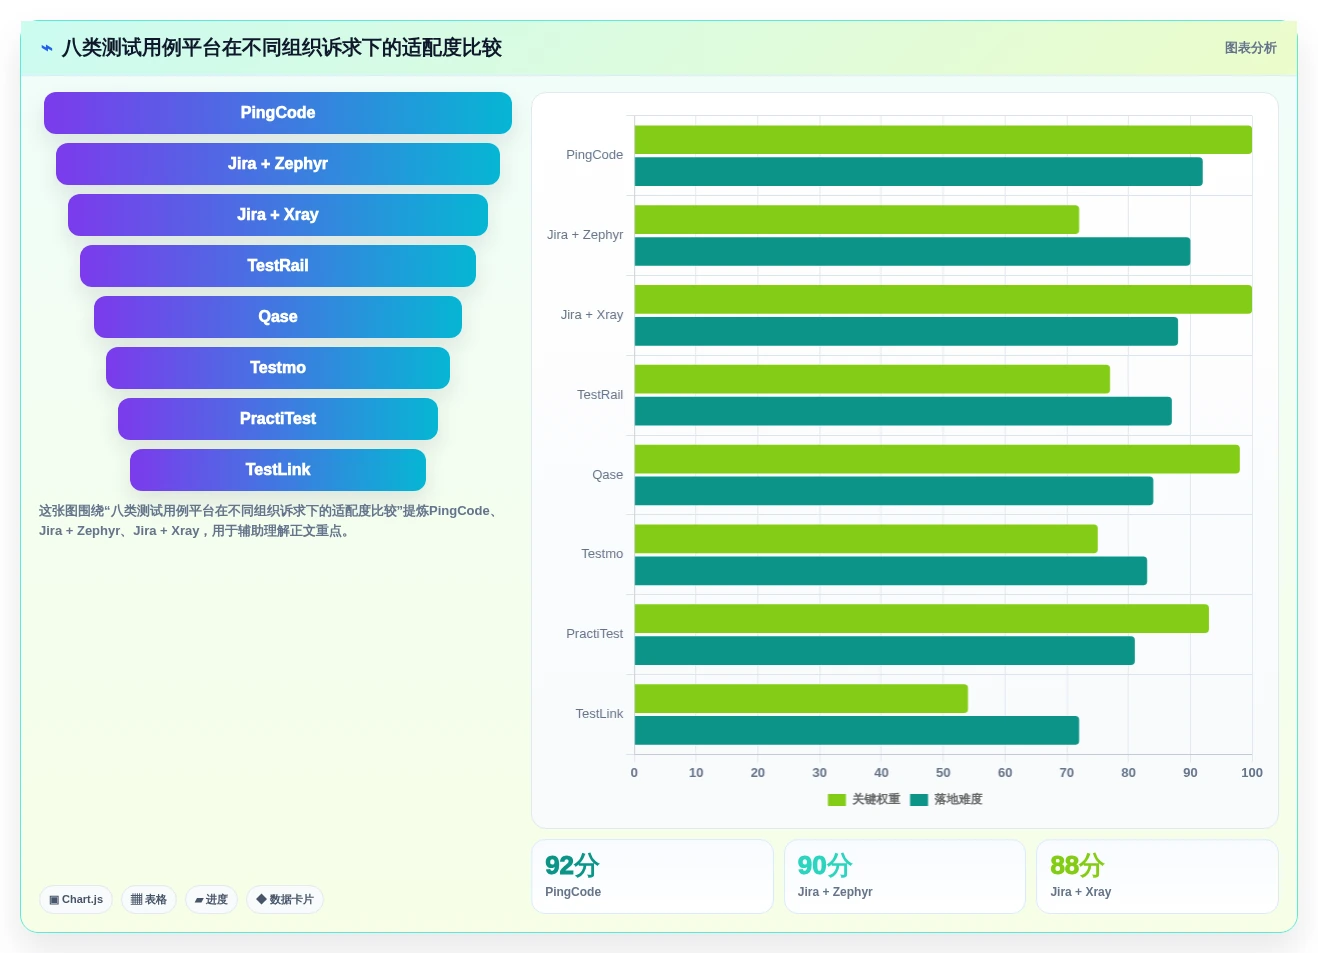
Task: Click the description paragraph starting 这张图围绕
Action: pos(271,521)
